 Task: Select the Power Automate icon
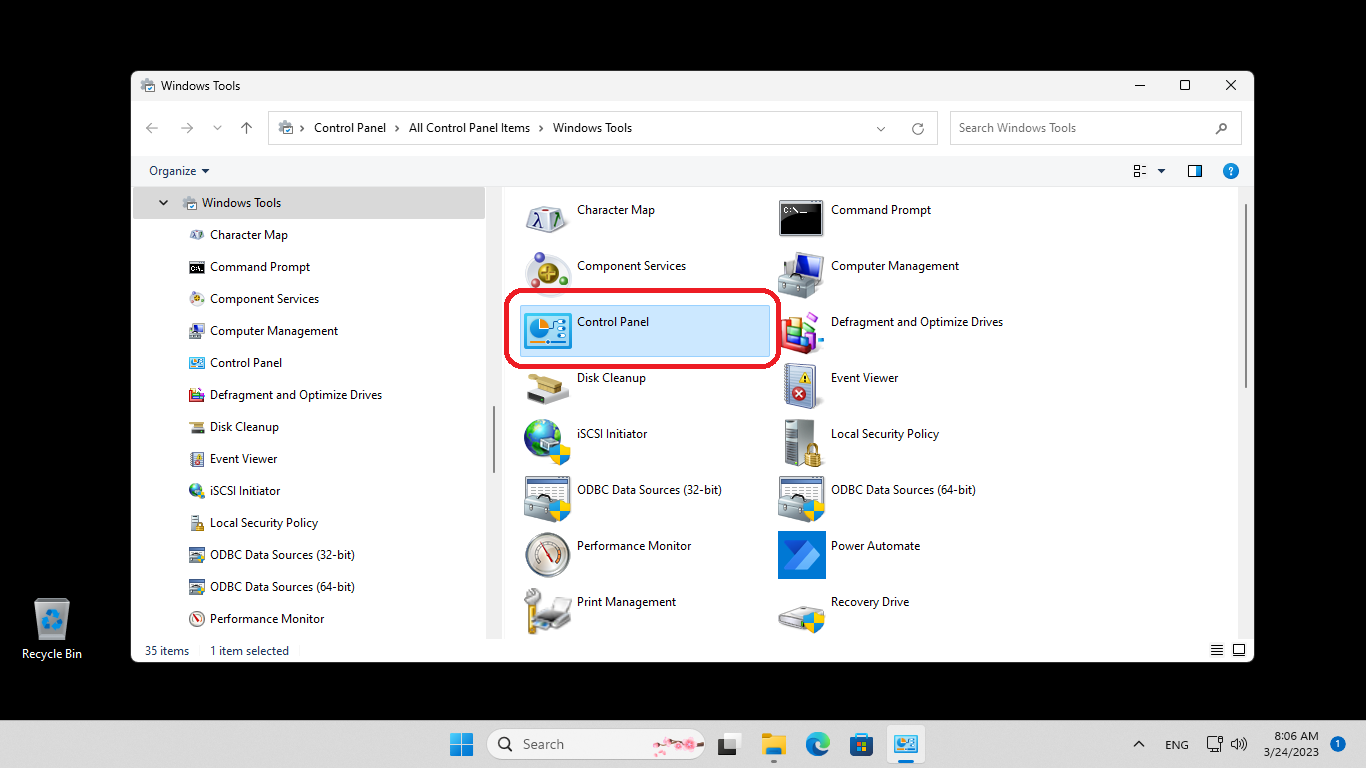pyautogui.click(x=801, y=554)
